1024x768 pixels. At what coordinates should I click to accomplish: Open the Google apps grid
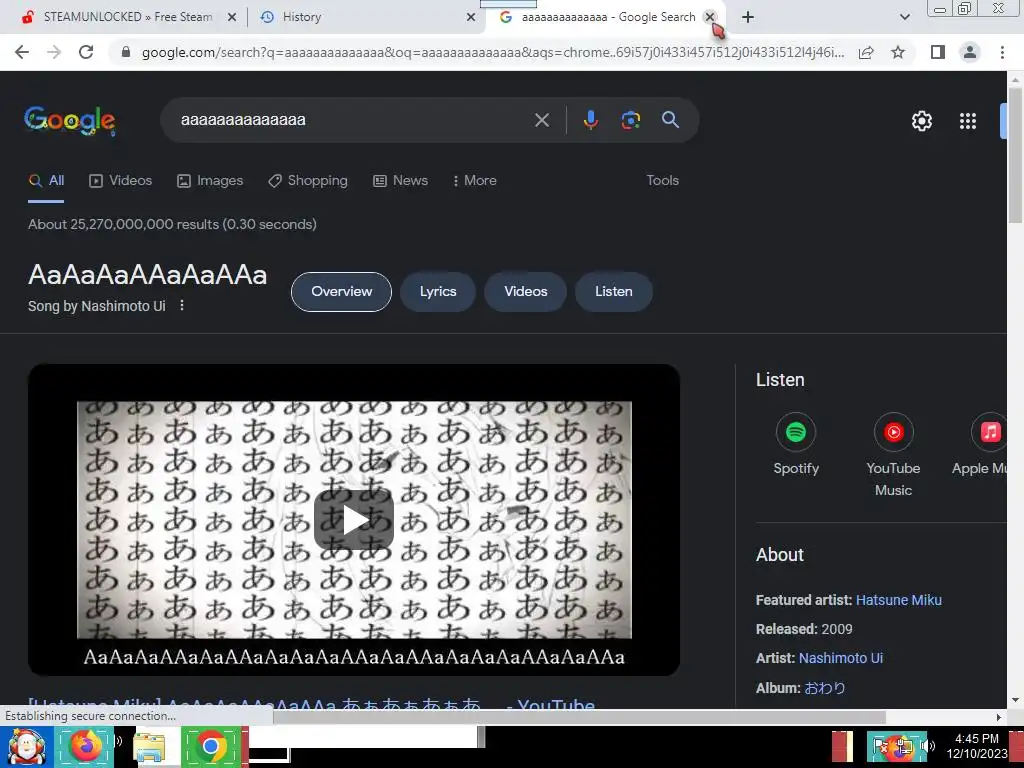click(x=967, y=121)
